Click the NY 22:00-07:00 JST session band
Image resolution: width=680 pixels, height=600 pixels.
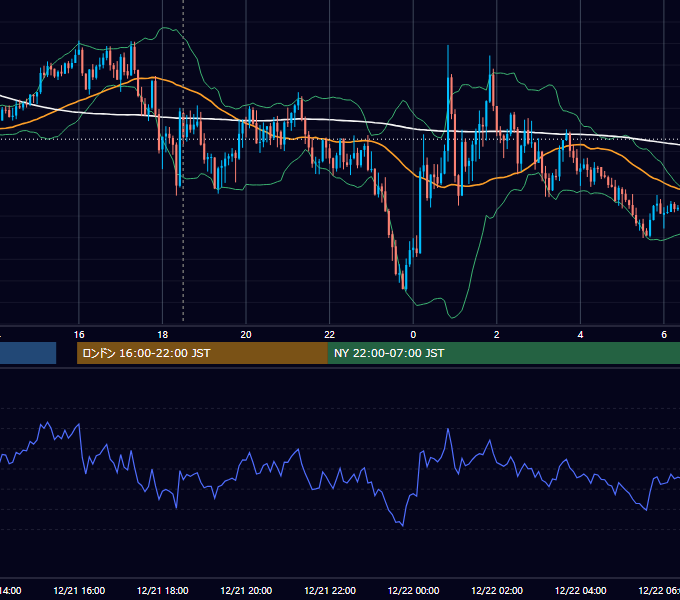point(503,353)
